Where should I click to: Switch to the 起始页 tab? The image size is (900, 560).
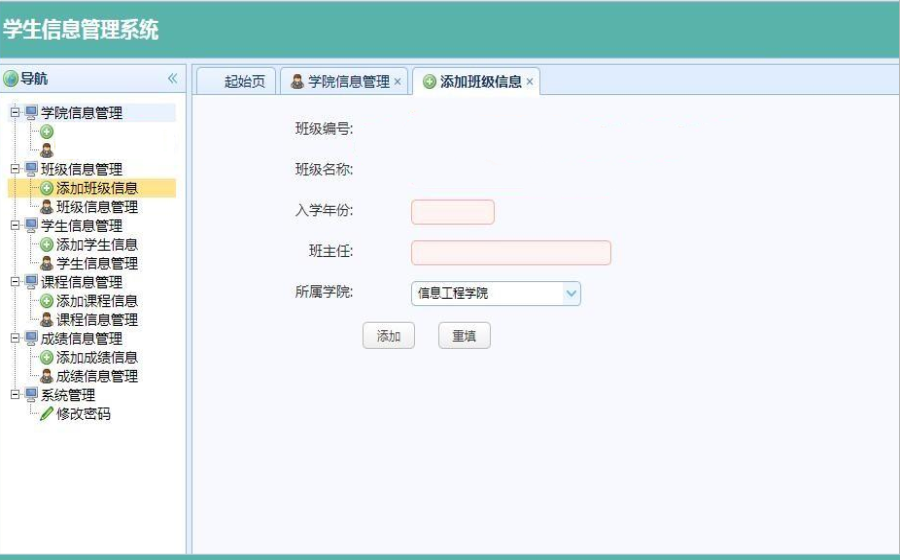pyautogui.click(x=237, y=81)
